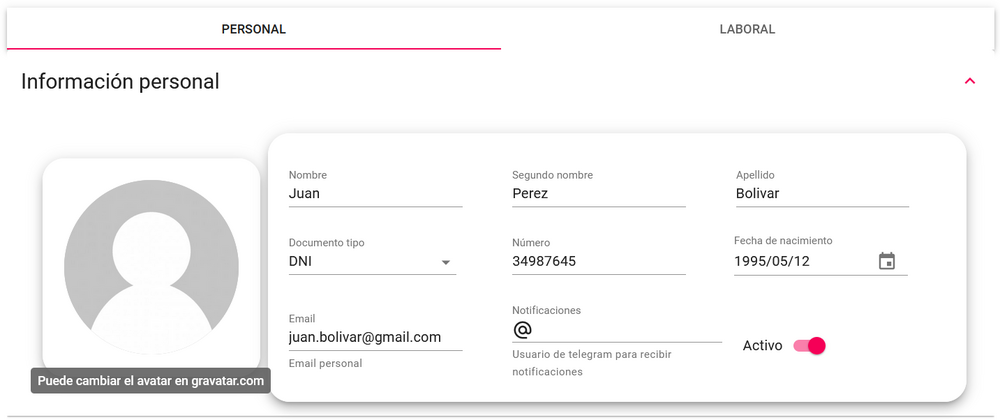This screenshot has width=1000, height=420.
Task: Click the Información personal heading
Action: click(120, 82)
